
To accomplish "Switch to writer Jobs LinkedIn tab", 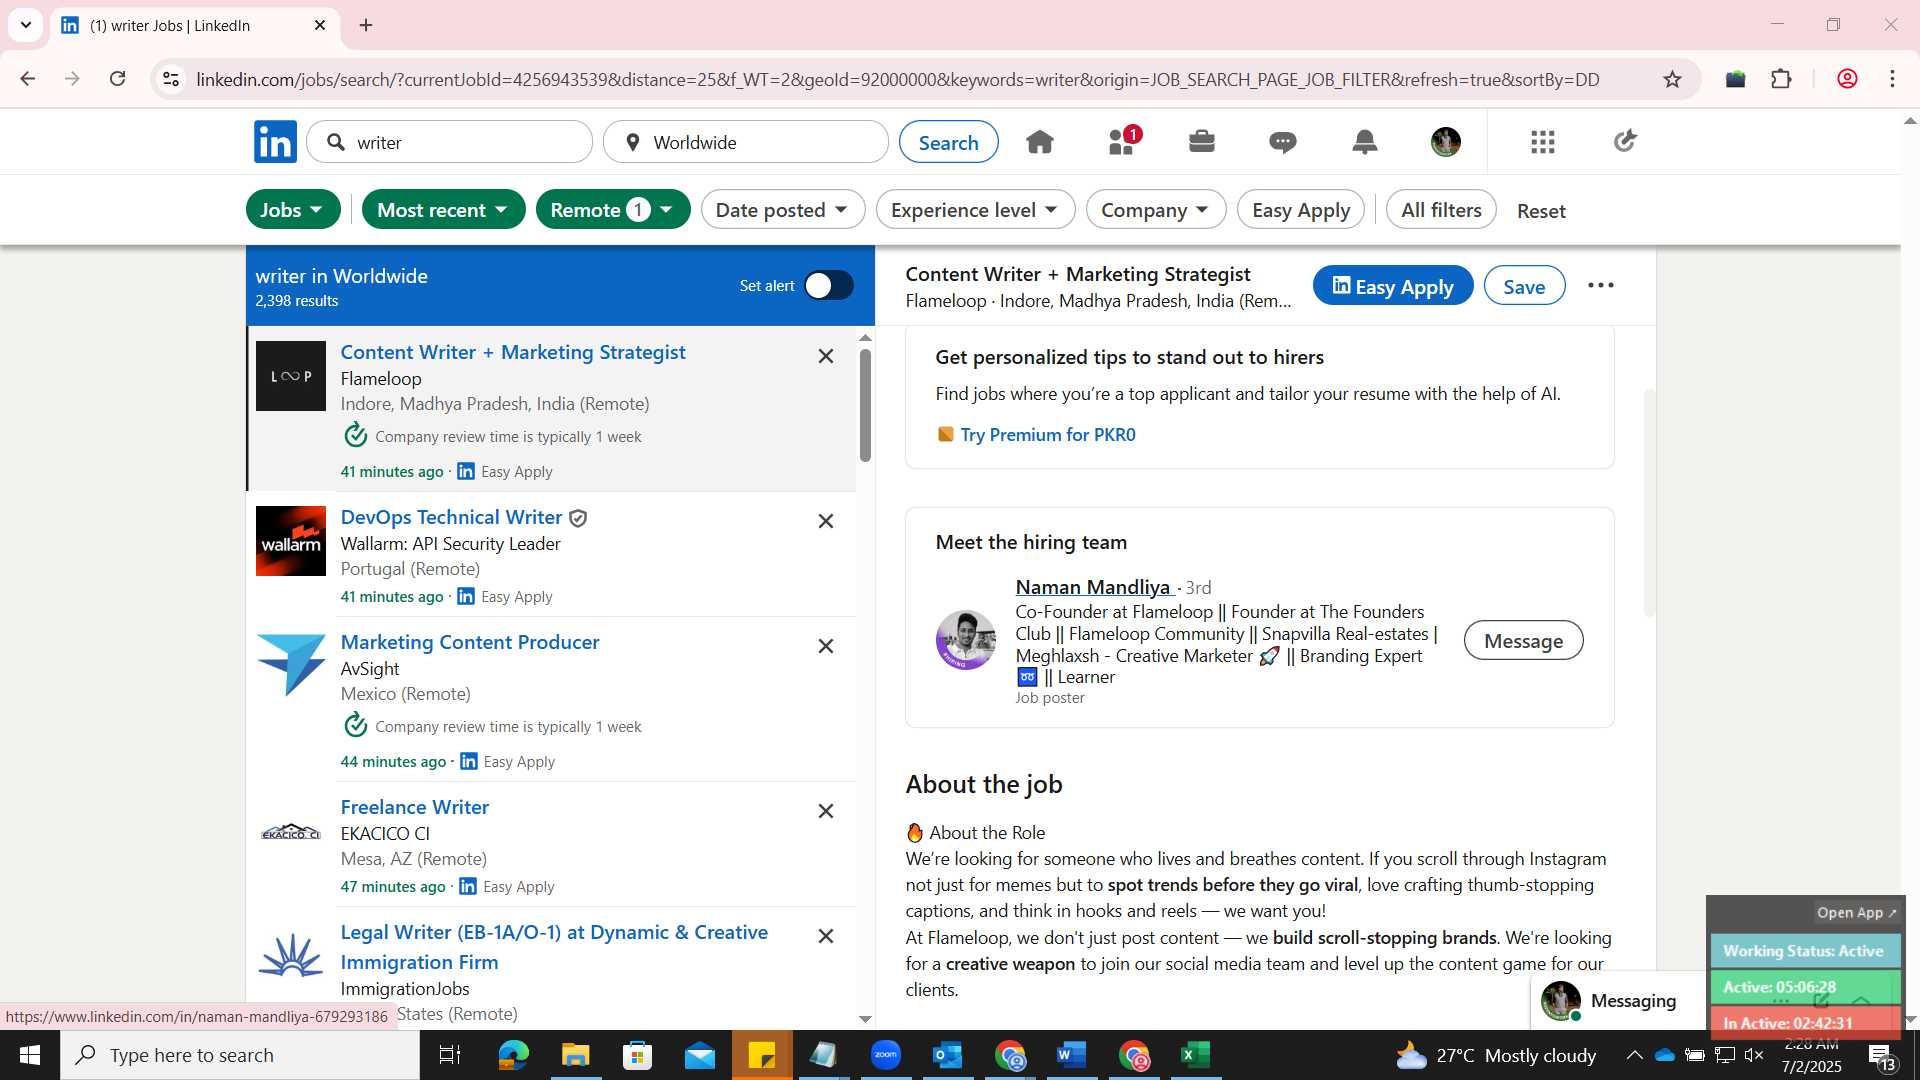I will pyautogui.click(x=195, y=25).
